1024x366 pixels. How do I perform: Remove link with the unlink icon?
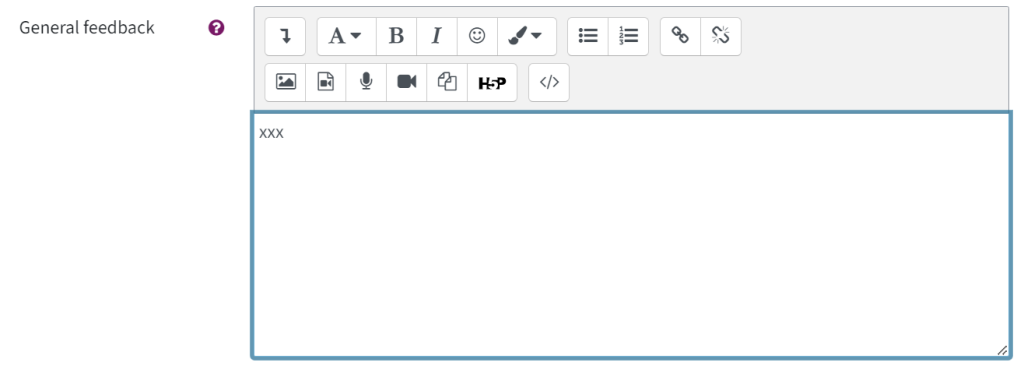click(x=721, y=37)
